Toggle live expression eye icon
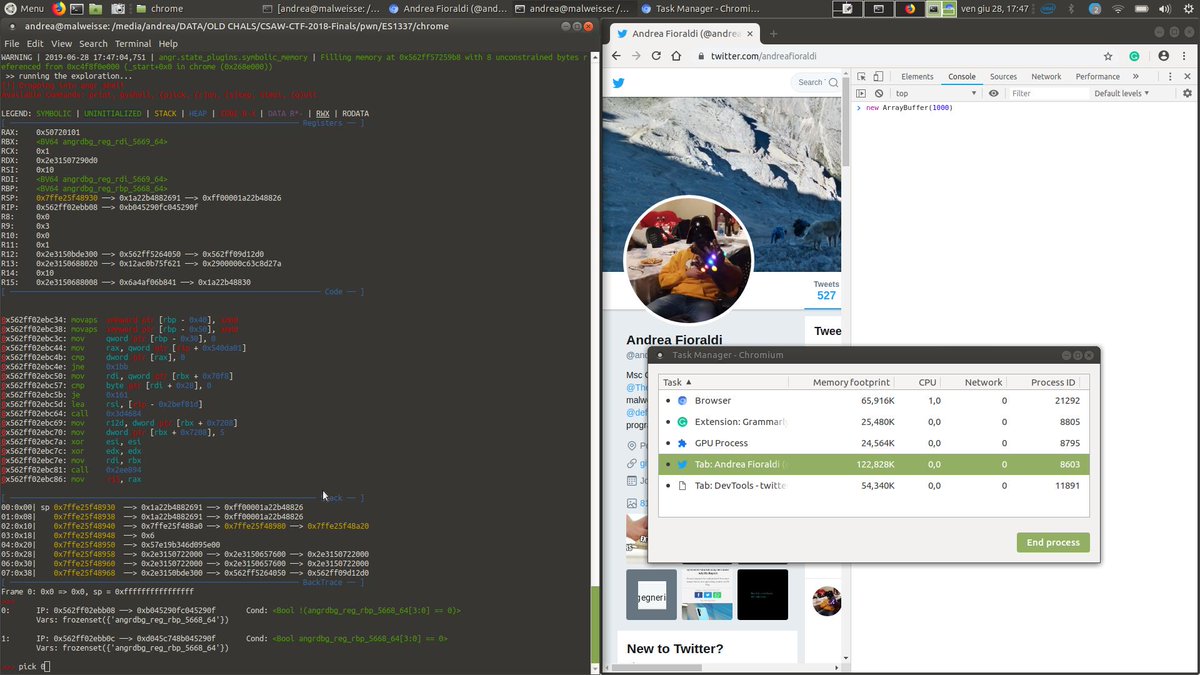 (x=993, y=93)
